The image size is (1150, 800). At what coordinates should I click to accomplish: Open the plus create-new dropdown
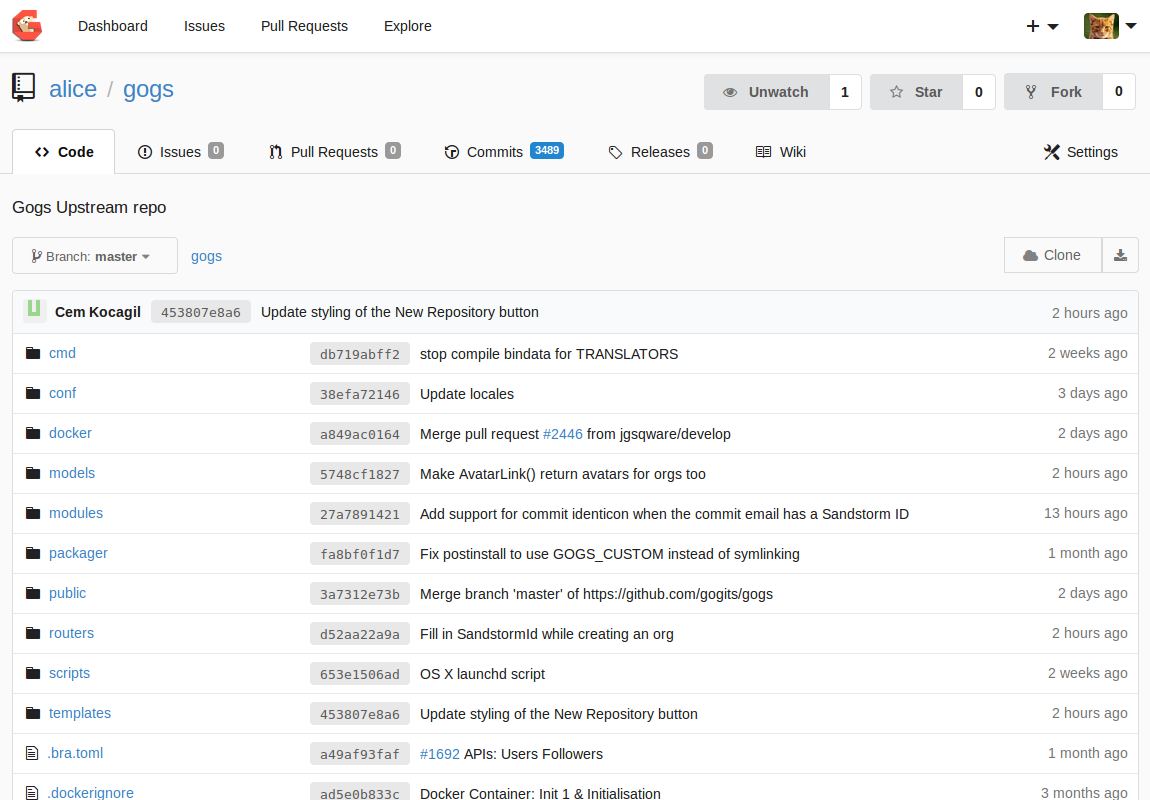point(1042,26)
